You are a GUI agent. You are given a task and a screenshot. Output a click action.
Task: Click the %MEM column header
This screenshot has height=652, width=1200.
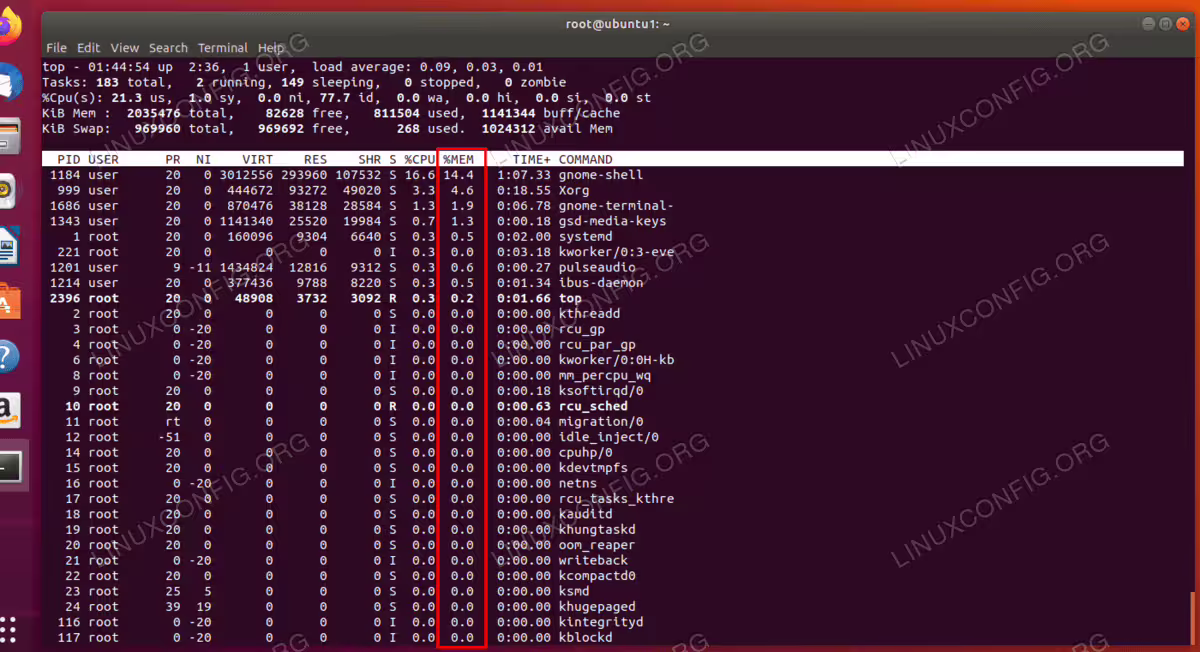[459, 159]
